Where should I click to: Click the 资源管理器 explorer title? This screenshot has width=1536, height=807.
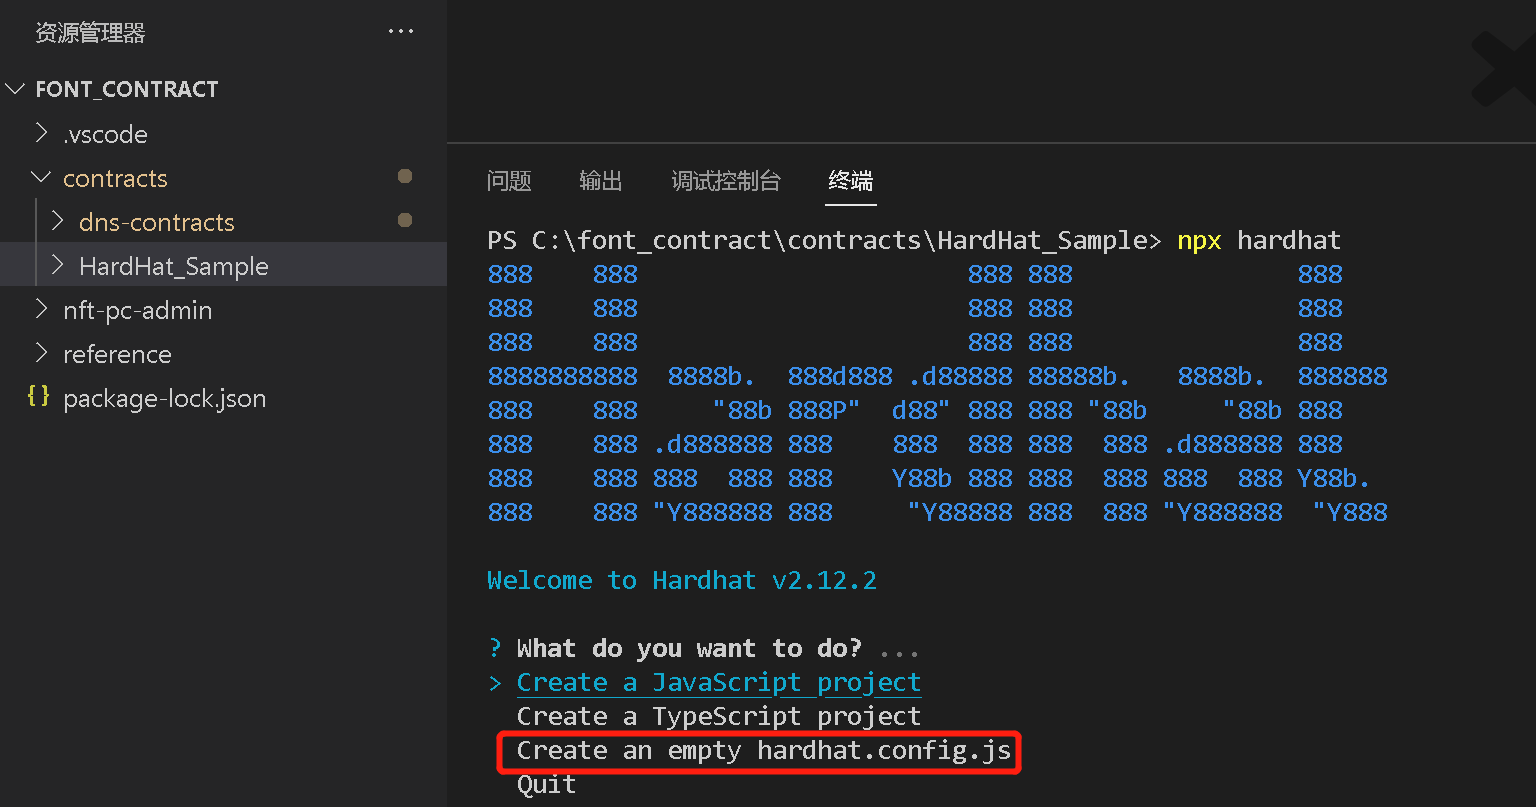point(90,33)
